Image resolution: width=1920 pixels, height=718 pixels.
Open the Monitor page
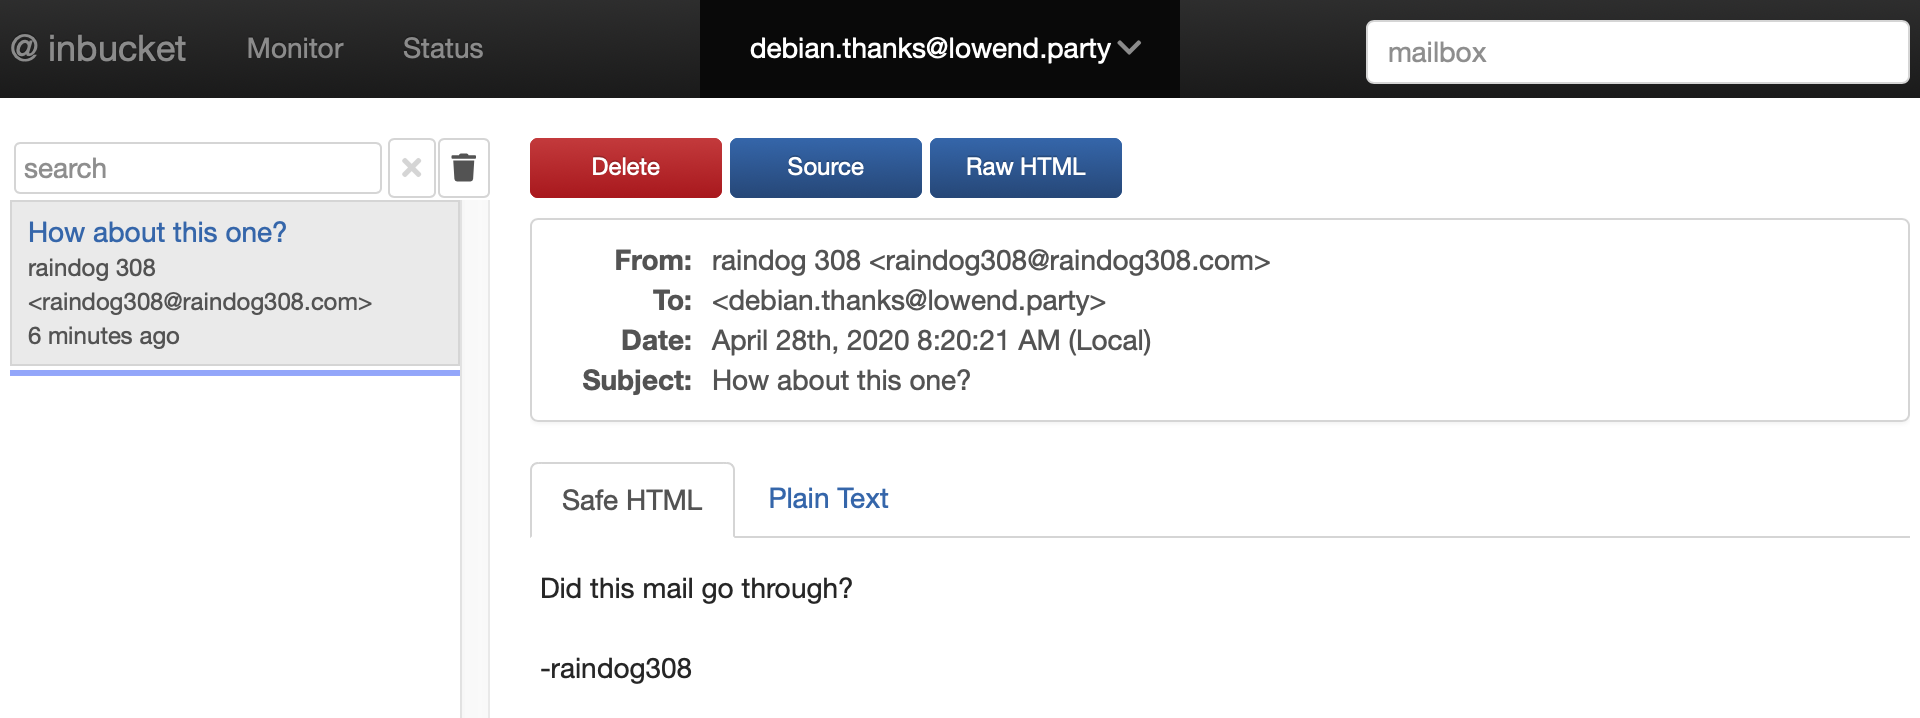point(295,48)
